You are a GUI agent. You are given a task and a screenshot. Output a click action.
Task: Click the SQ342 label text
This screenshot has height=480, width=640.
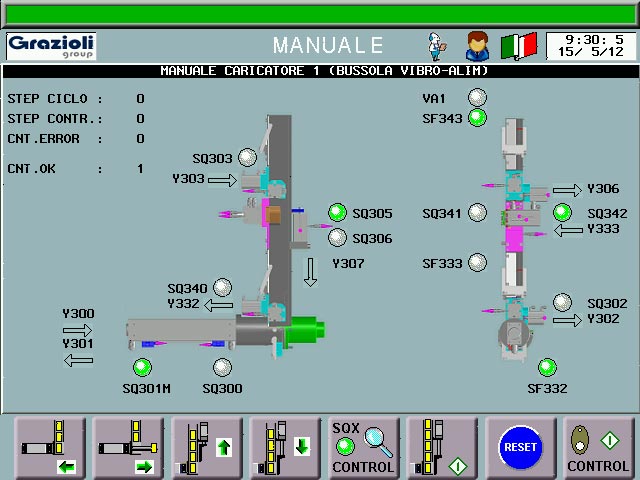coord(607,213)
